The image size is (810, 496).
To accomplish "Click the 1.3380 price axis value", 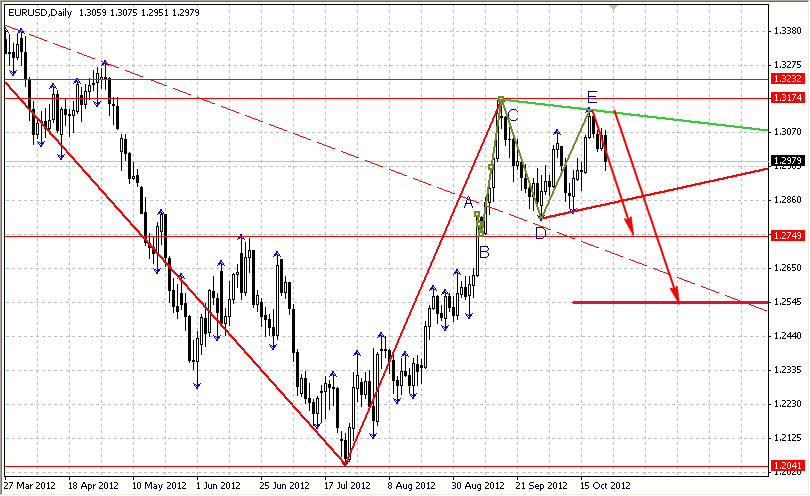I will coord(788,30).
